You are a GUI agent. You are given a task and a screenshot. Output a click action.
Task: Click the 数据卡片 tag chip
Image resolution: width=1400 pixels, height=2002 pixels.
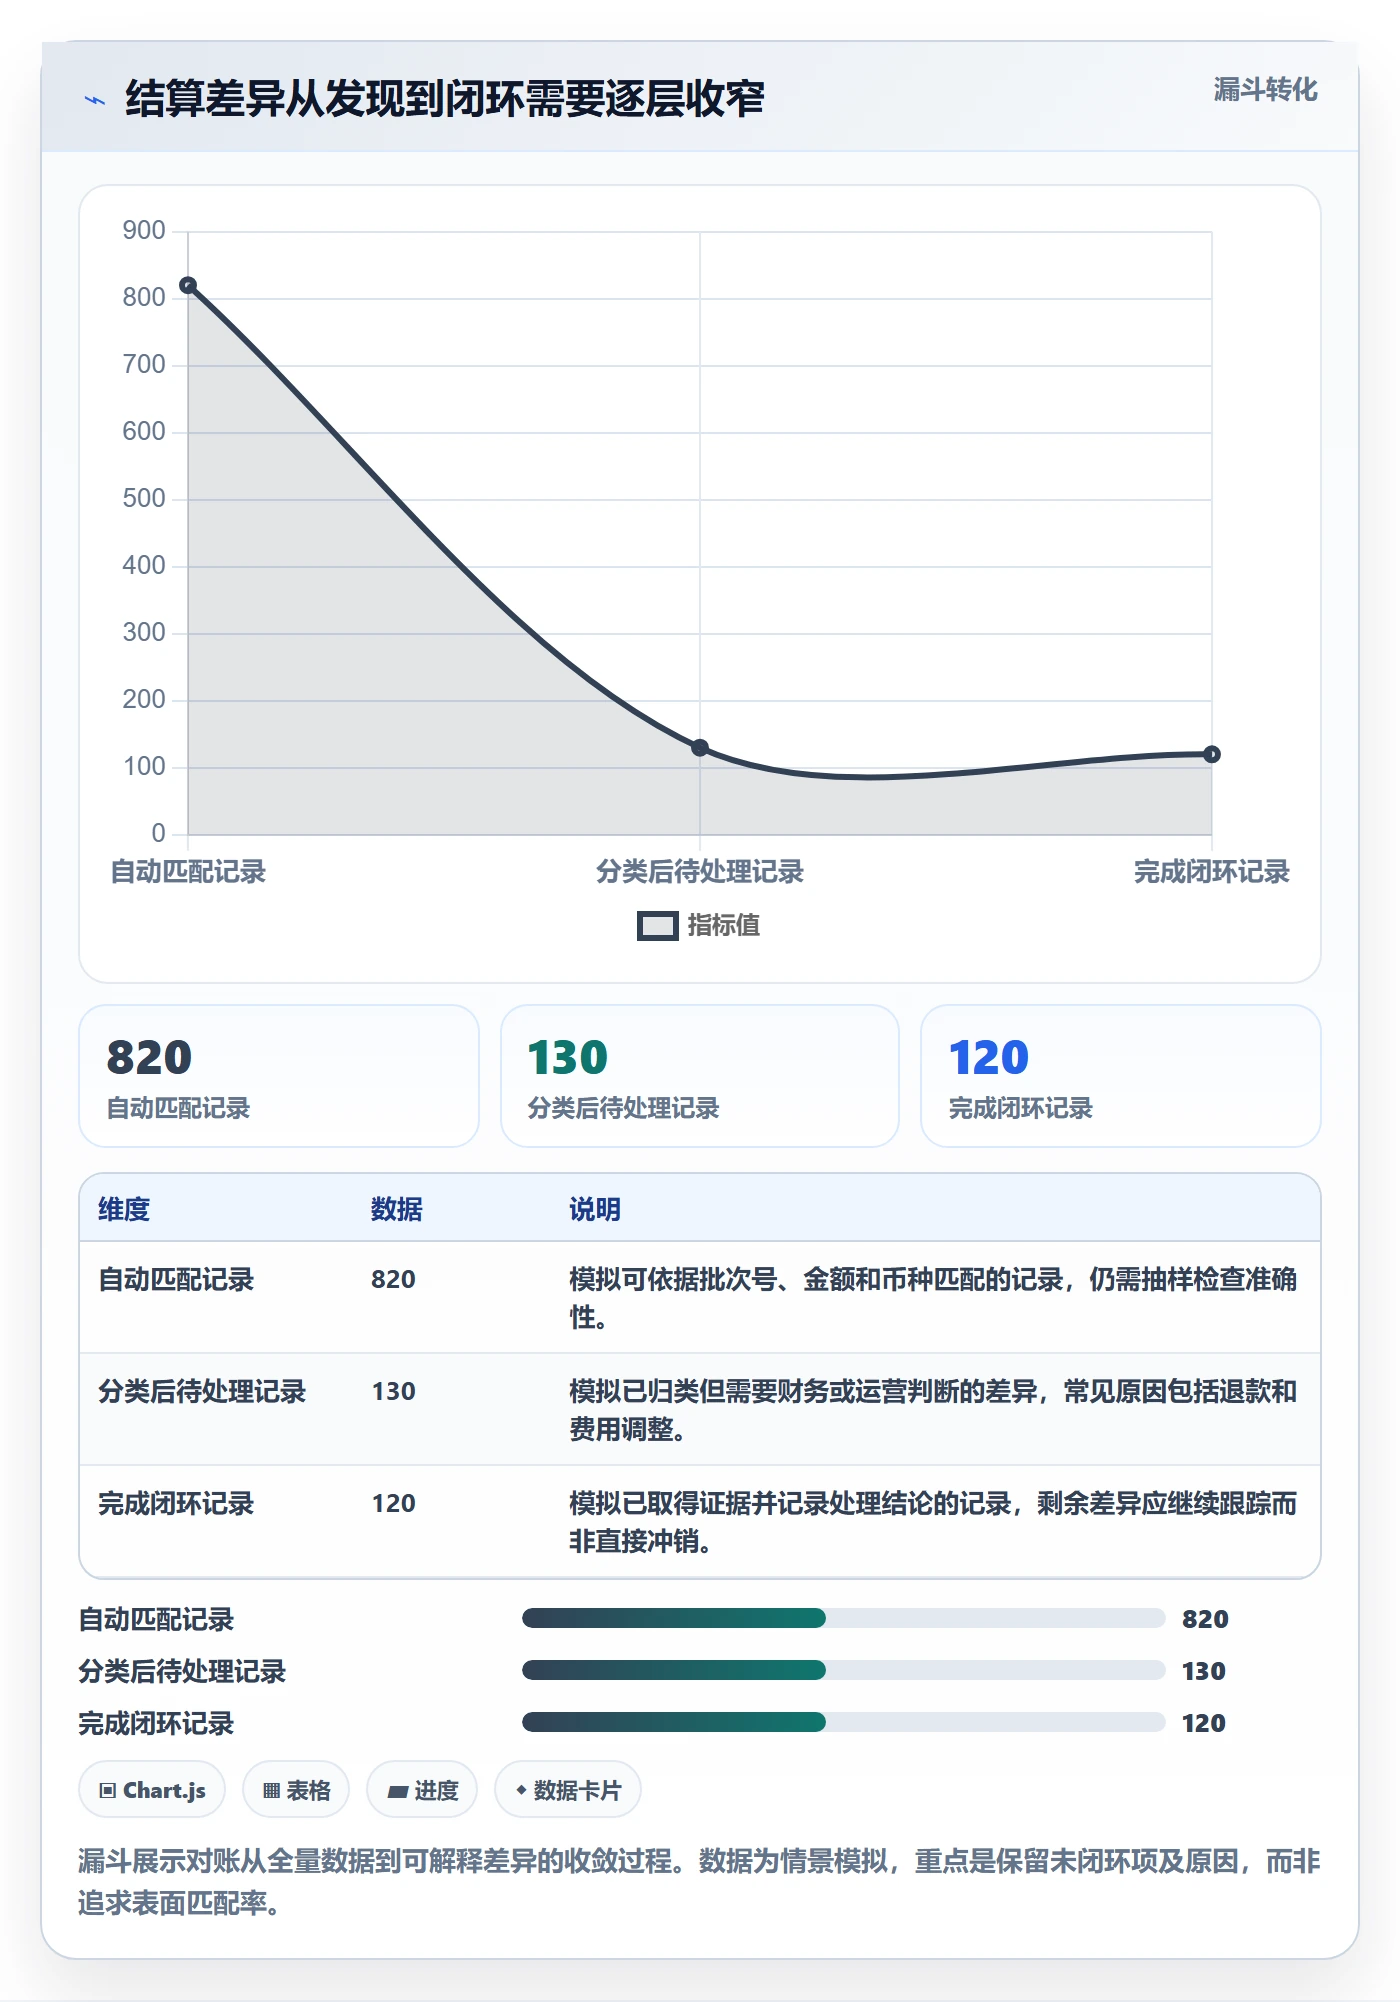tap(568, 1790)
